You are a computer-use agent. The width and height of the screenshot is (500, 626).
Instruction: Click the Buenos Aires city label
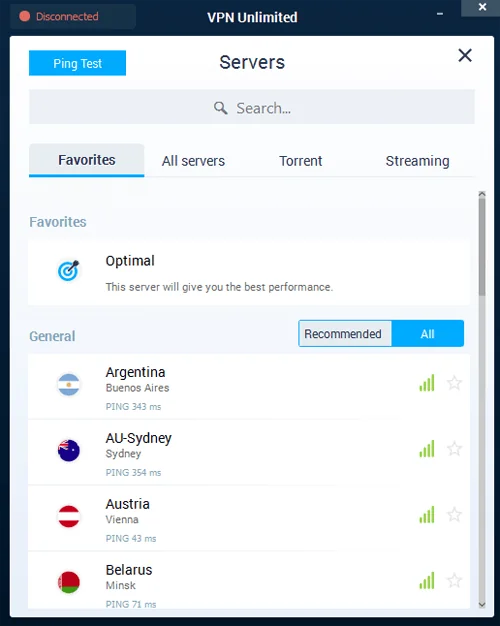(x=137, y=388)
